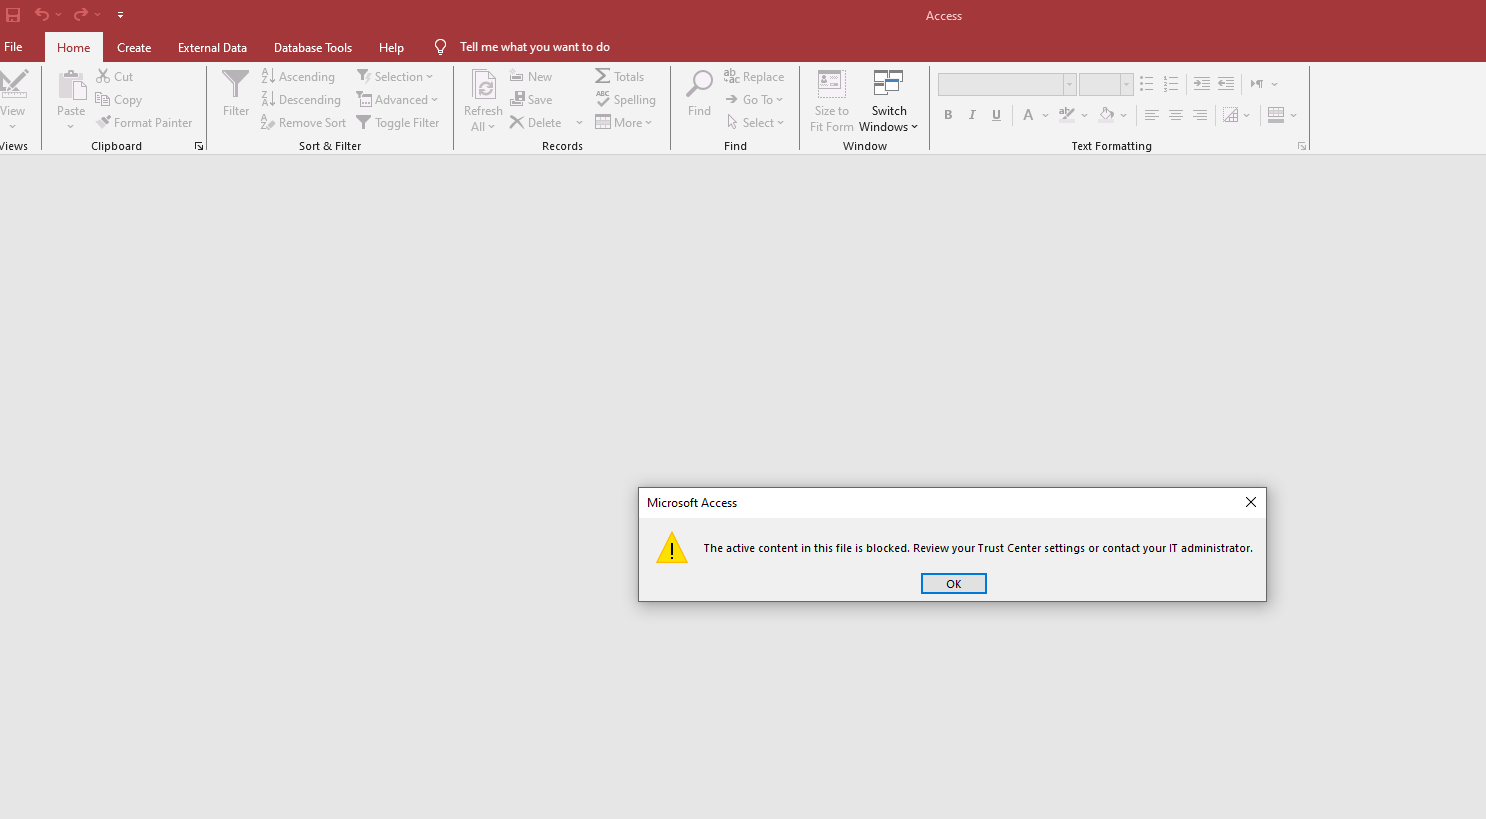Viewport: 1486px width, 819px height.
Task: Switch to the Create tab
Action: 134,47
